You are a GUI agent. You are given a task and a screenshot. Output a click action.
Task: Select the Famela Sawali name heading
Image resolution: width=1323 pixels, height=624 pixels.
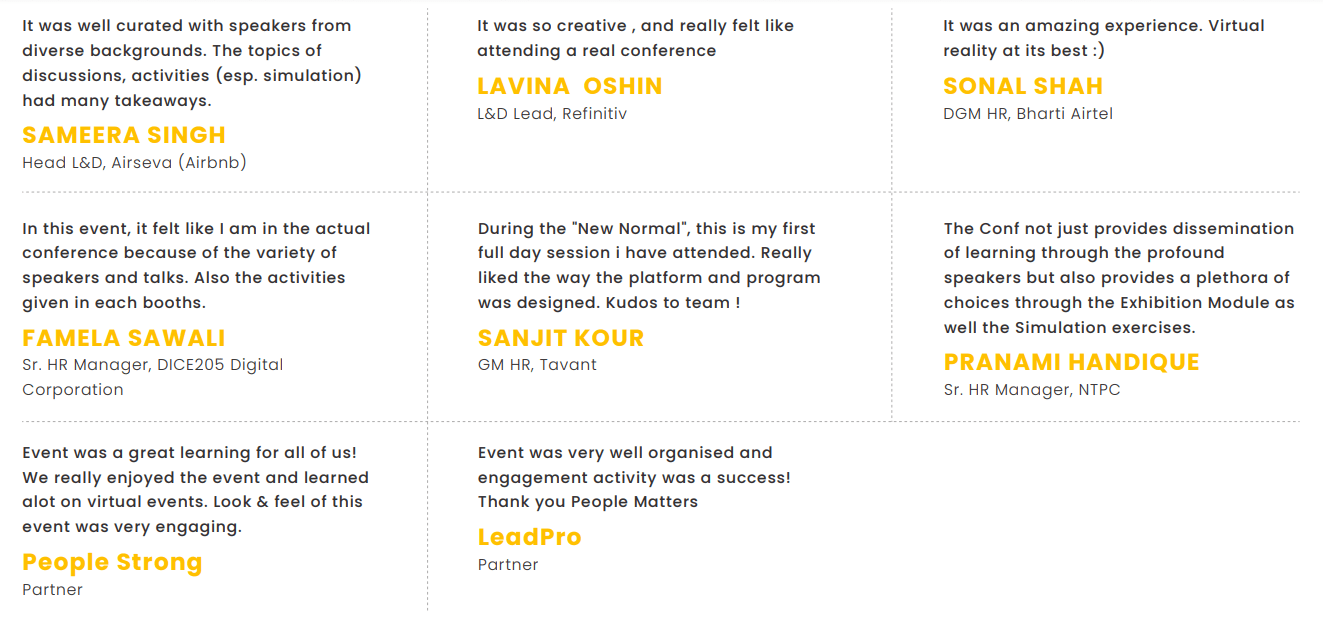[x=124, y=338]
